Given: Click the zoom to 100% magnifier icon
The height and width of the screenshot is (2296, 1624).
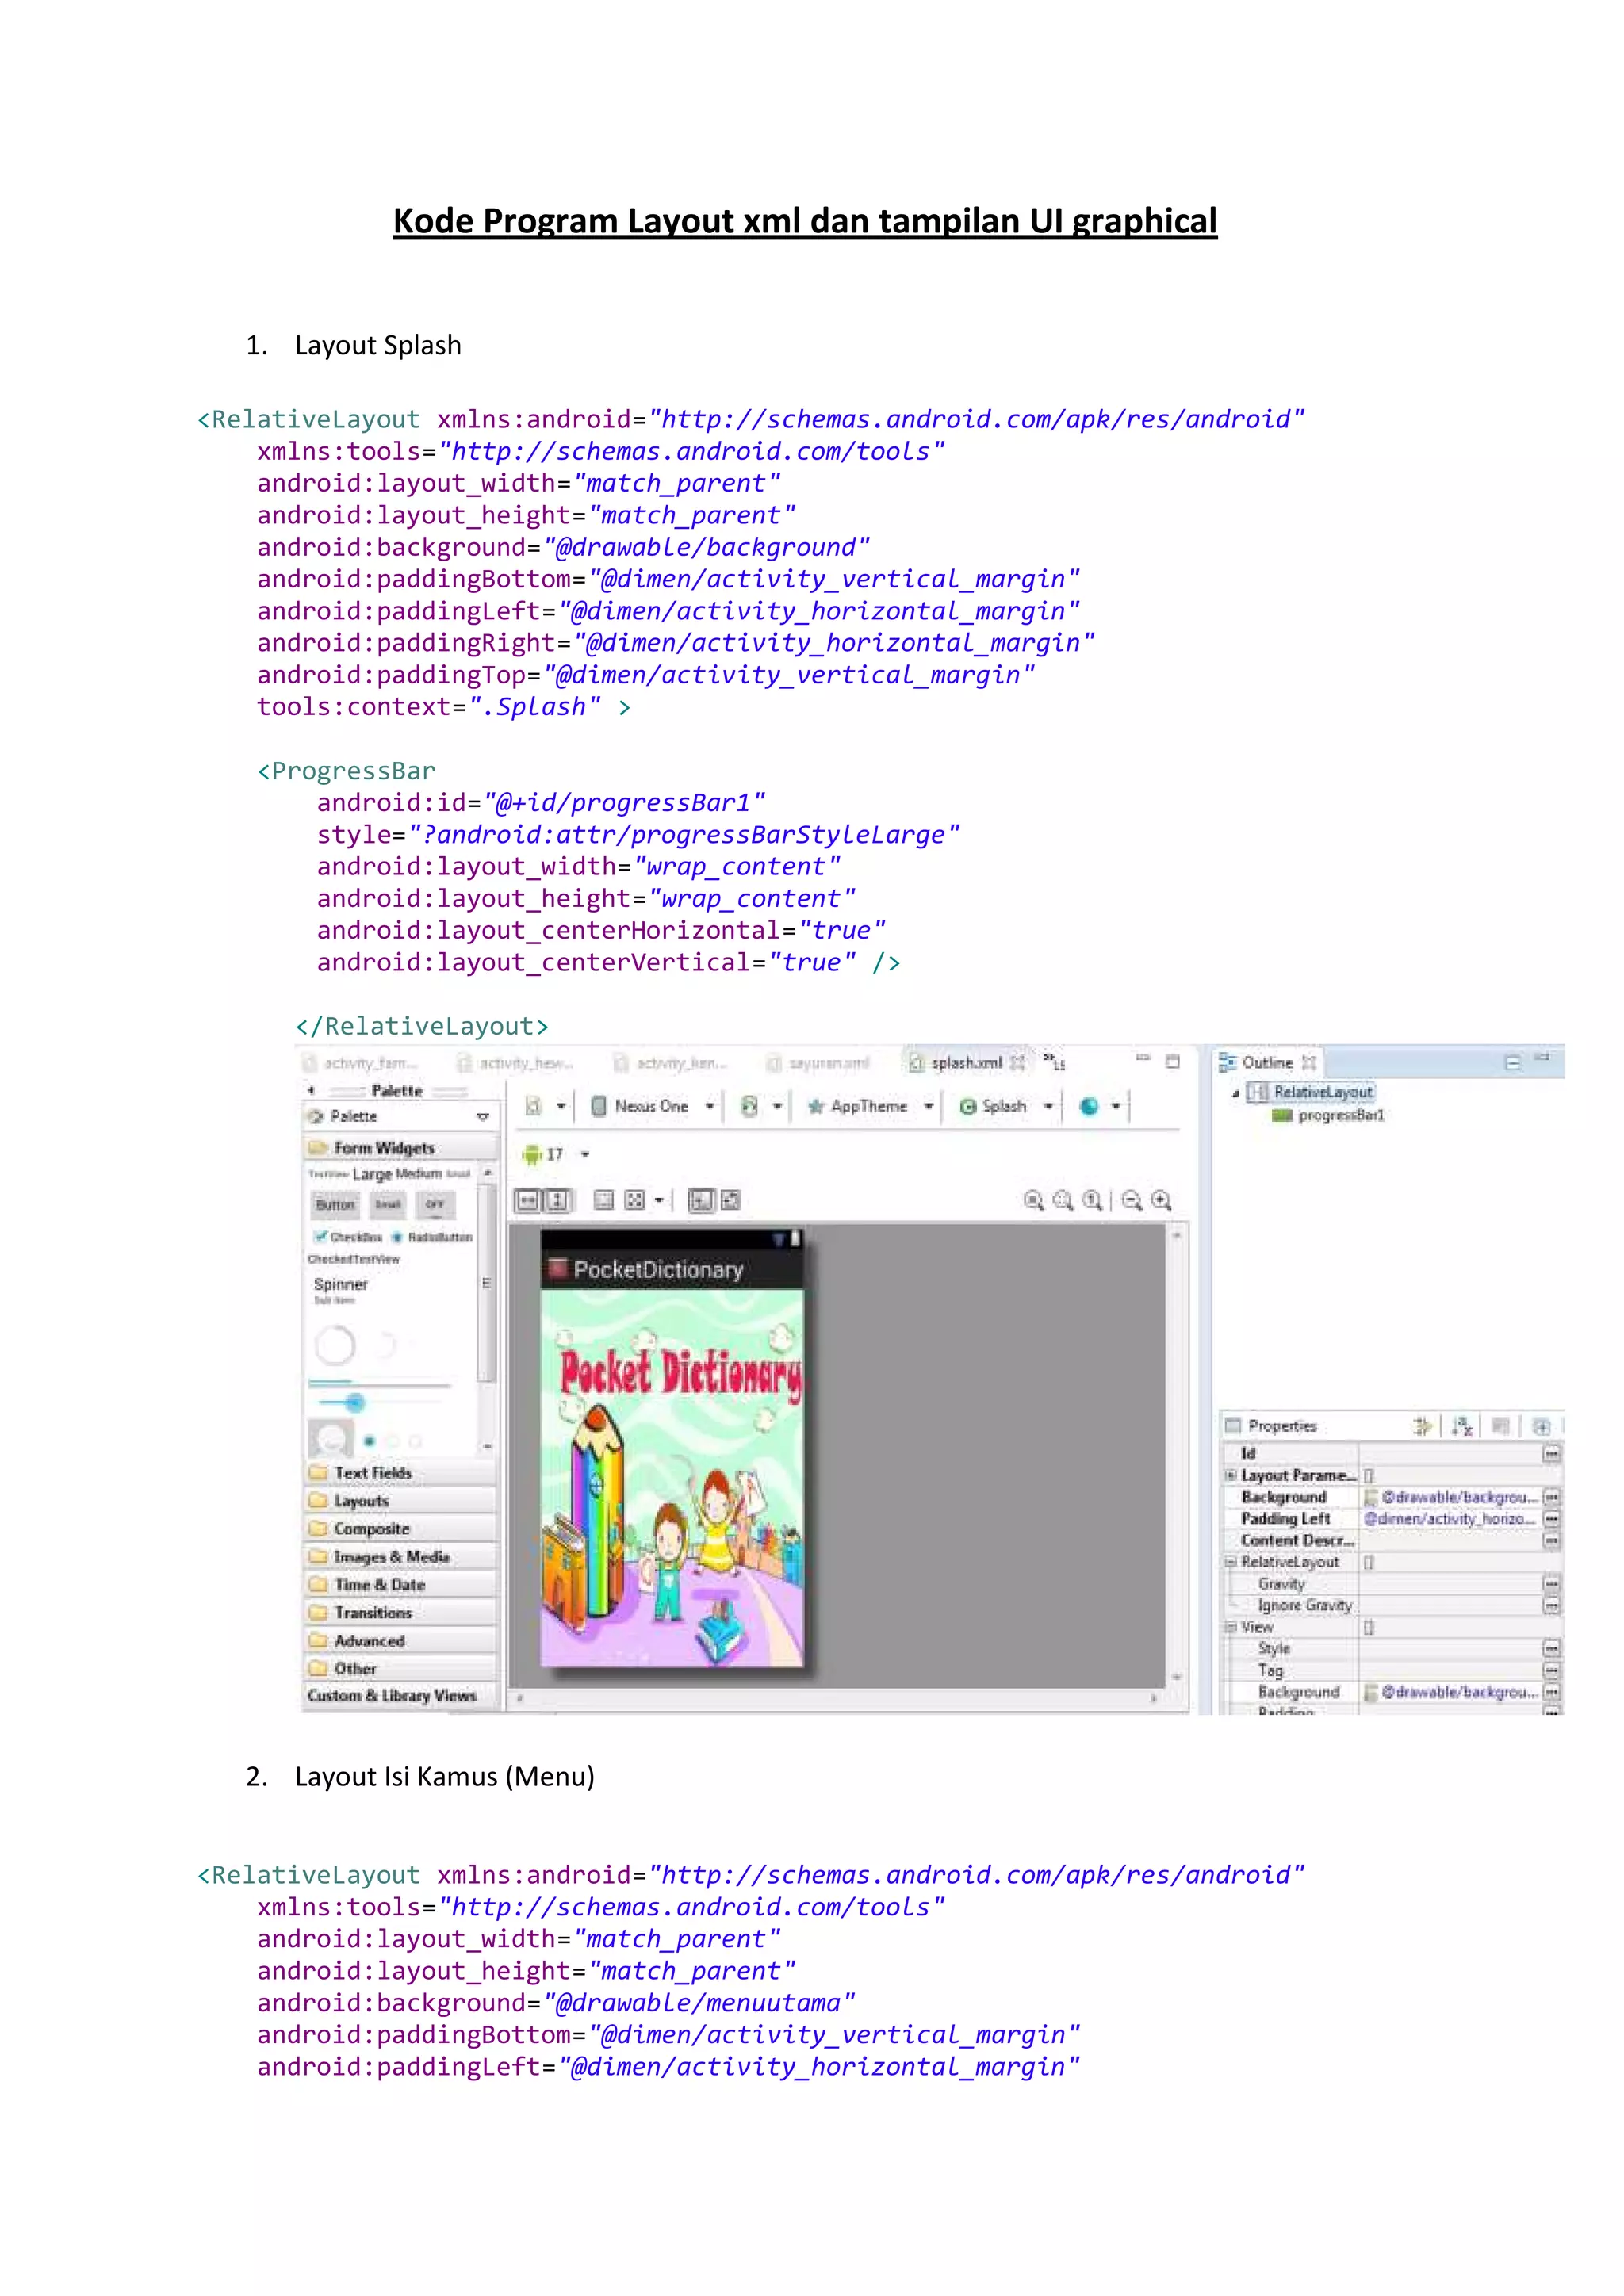Looking at the screenshot, I should click(1093, 1201).
